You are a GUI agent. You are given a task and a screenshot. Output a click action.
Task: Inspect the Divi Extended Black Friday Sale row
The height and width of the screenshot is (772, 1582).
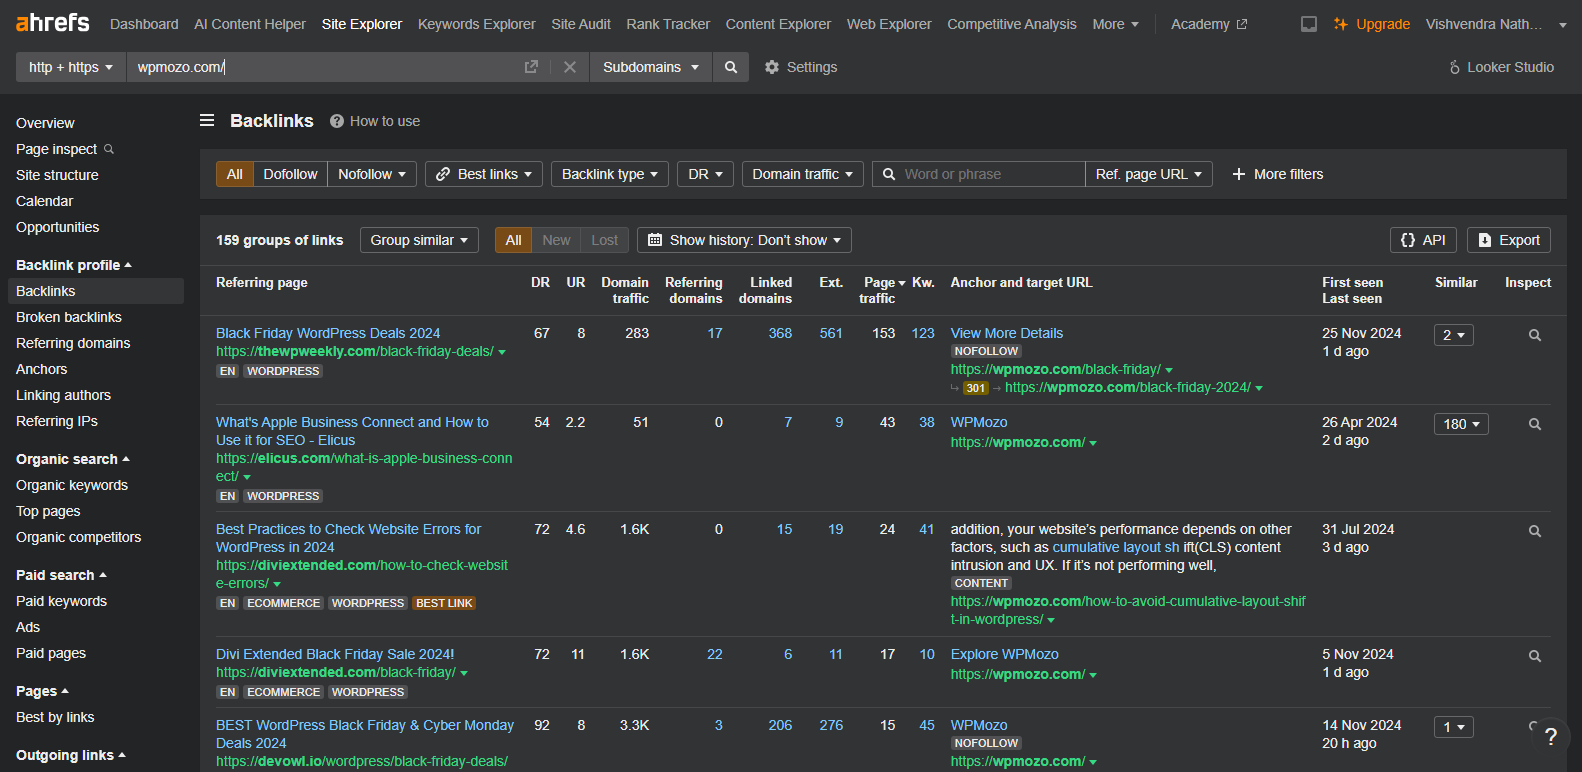1534,656
